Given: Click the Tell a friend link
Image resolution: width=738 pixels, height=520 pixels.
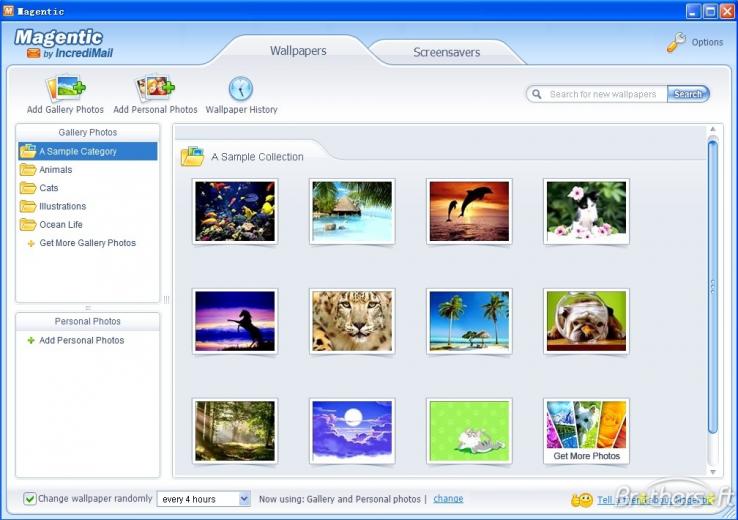Looking at the screenshot, I should 655,500.
